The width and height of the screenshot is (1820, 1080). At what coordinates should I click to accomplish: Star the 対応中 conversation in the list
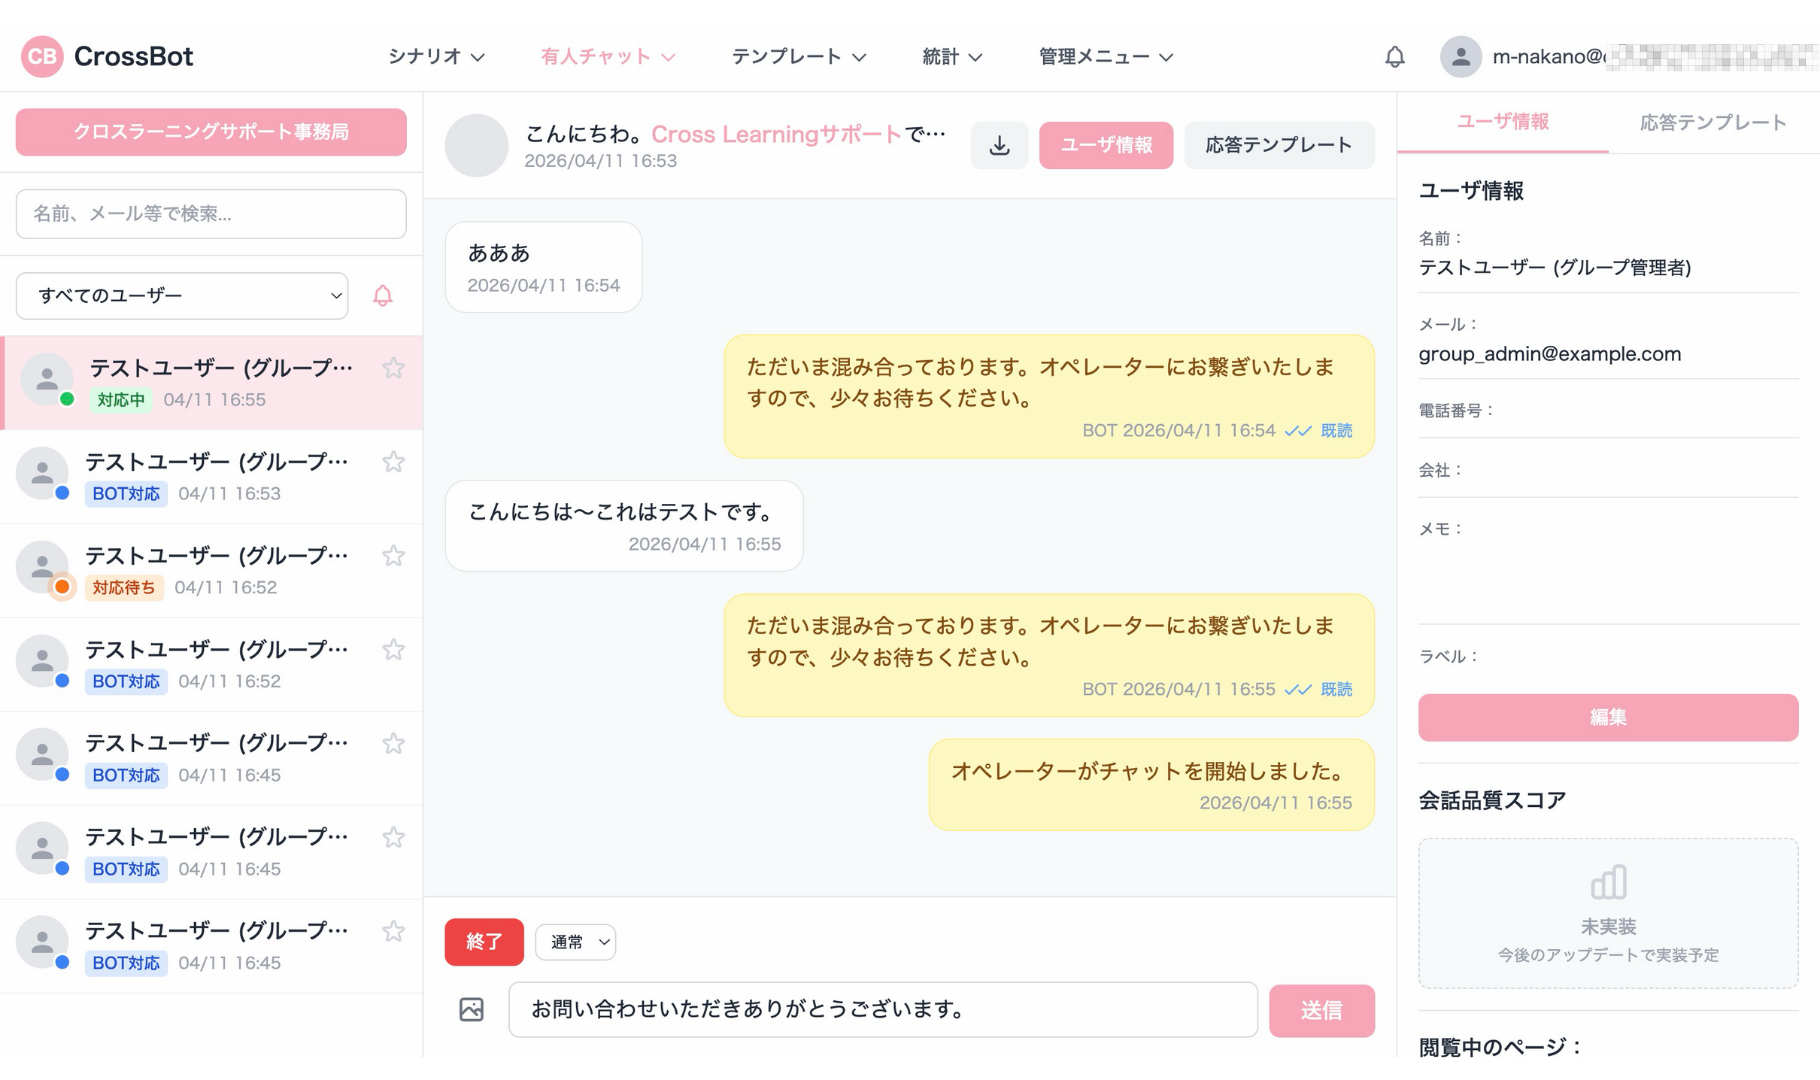393,368
